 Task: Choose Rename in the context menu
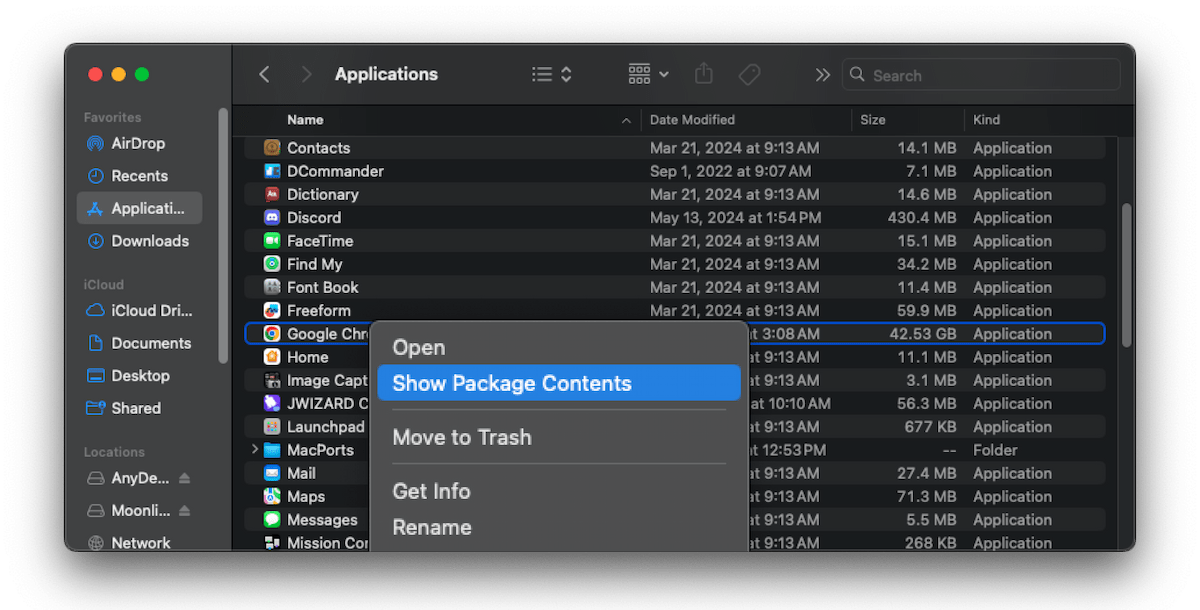[432, 527]
